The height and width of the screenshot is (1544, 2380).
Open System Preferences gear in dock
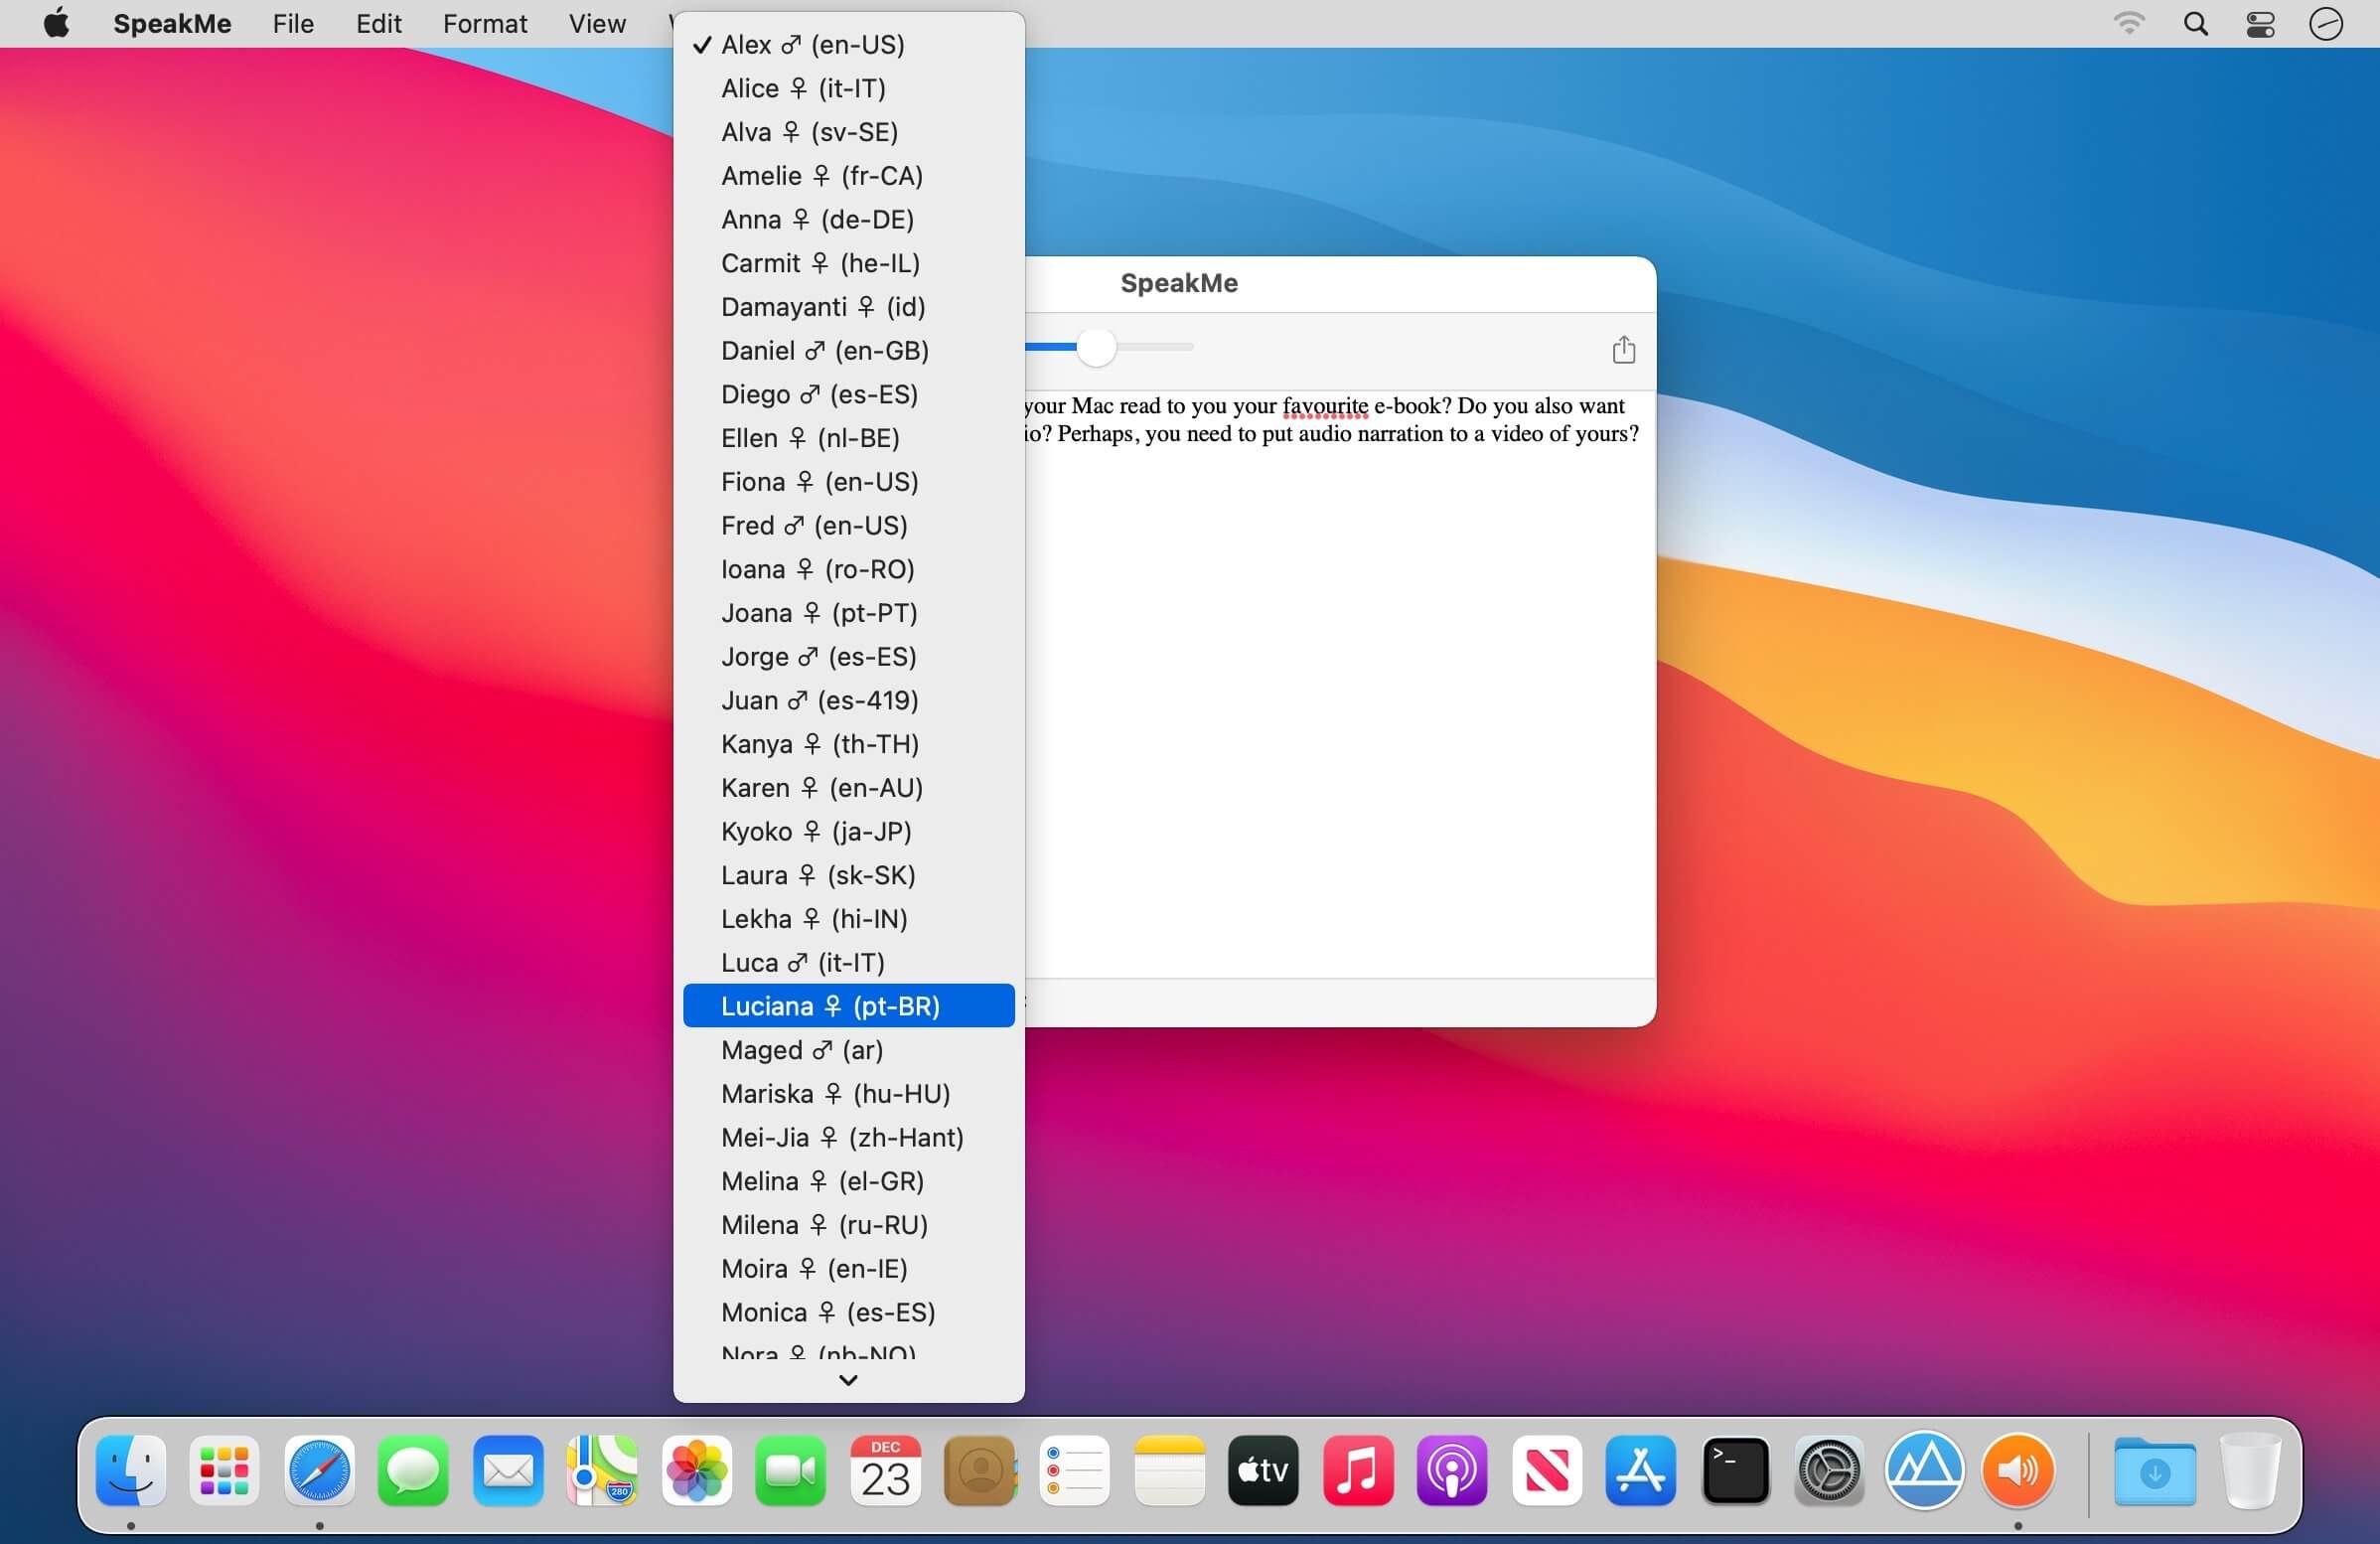[1828, 1470]
